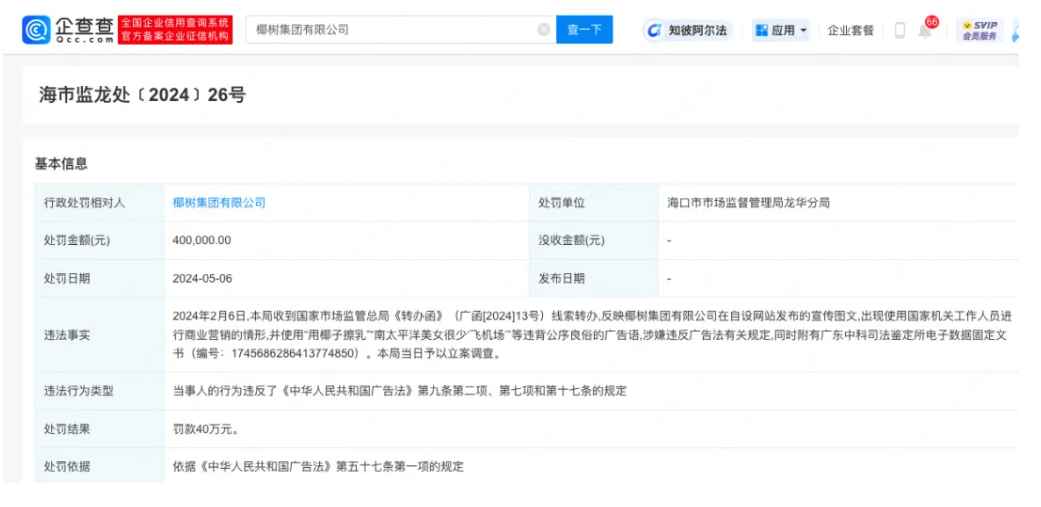Image resolution: width=1041 pixels, height=507 pixels.
Task: Open the 知彼阿尔法 tool
Action: (686, 30)
